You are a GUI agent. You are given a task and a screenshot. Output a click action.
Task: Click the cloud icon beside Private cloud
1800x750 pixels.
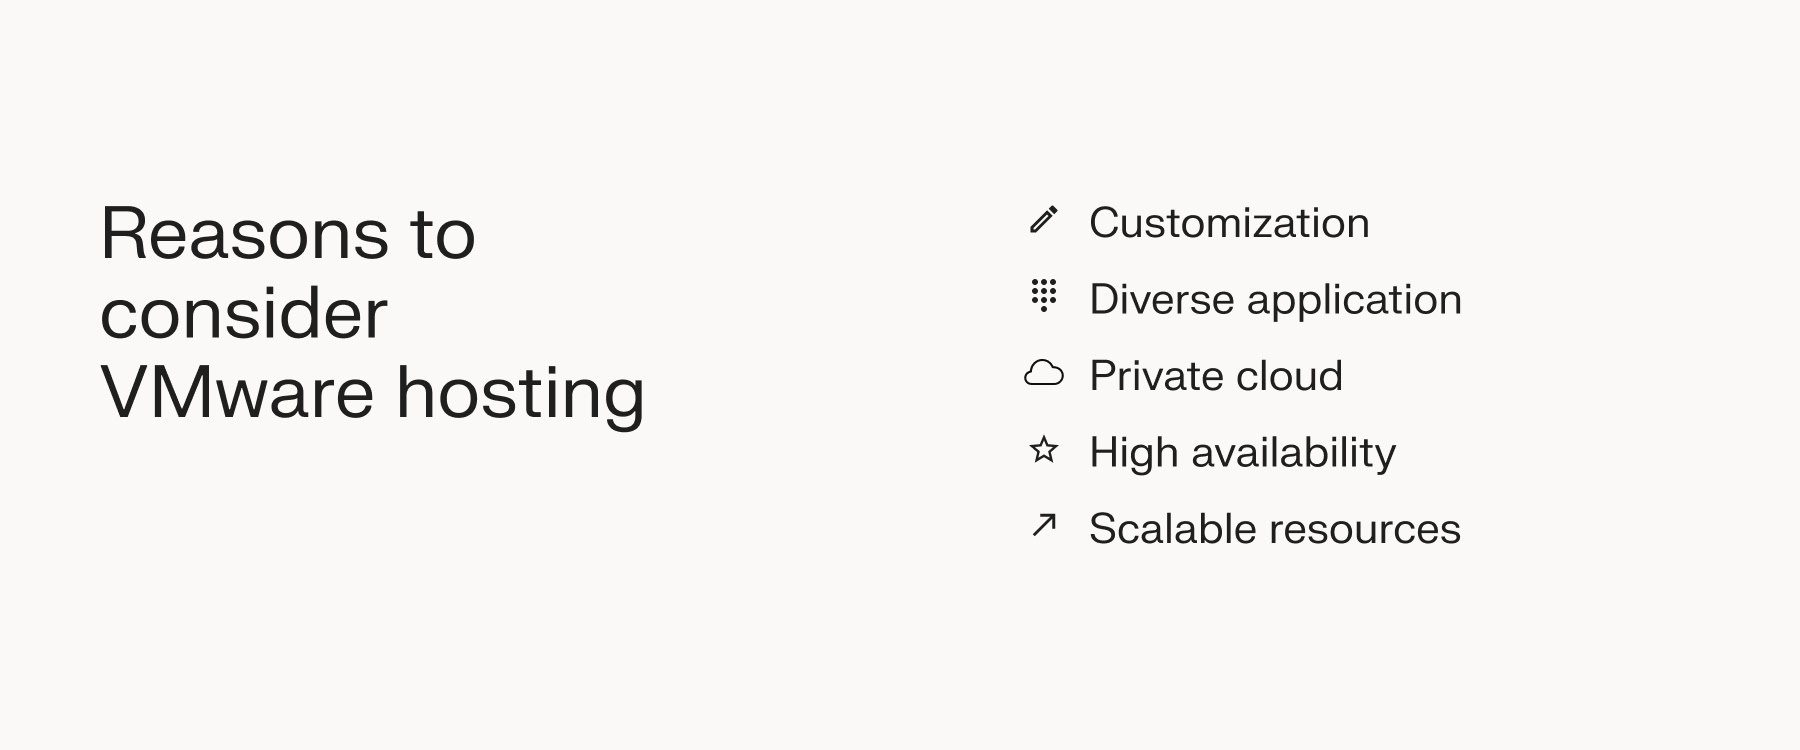[x=1043, y=374]
